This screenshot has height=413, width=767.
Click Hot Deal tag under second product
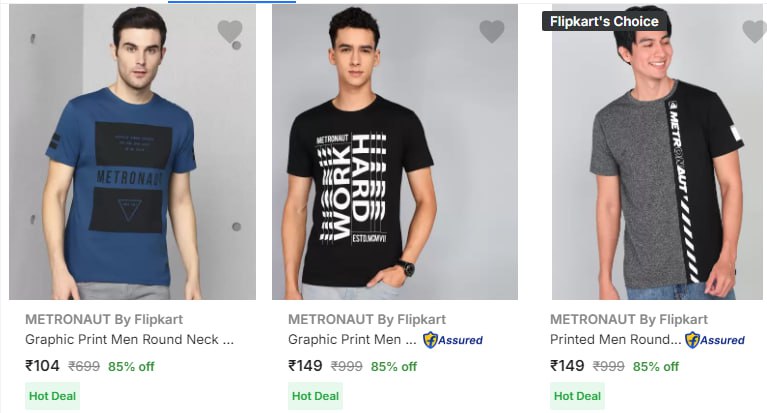pyautogui.click(x=315, y=396)
